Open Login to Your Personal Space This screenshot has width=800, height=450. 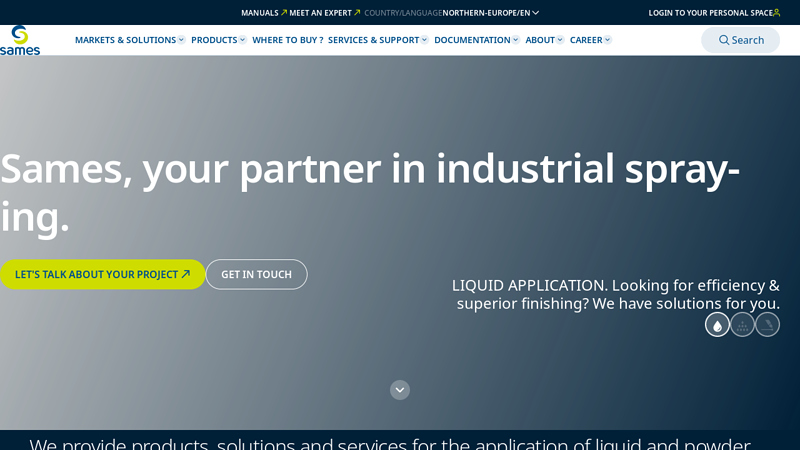pyautogui.click(x=710, y=13)
